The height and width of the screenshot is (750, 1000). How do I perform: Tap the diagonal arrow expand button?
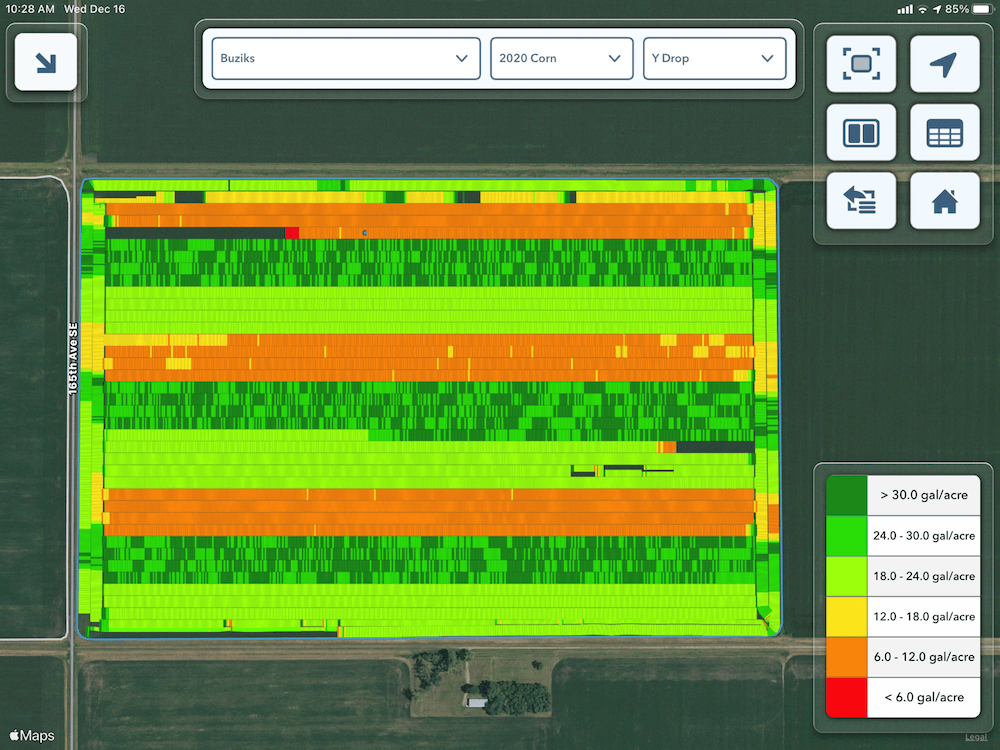pyautogui.click(x=46, y=62)
